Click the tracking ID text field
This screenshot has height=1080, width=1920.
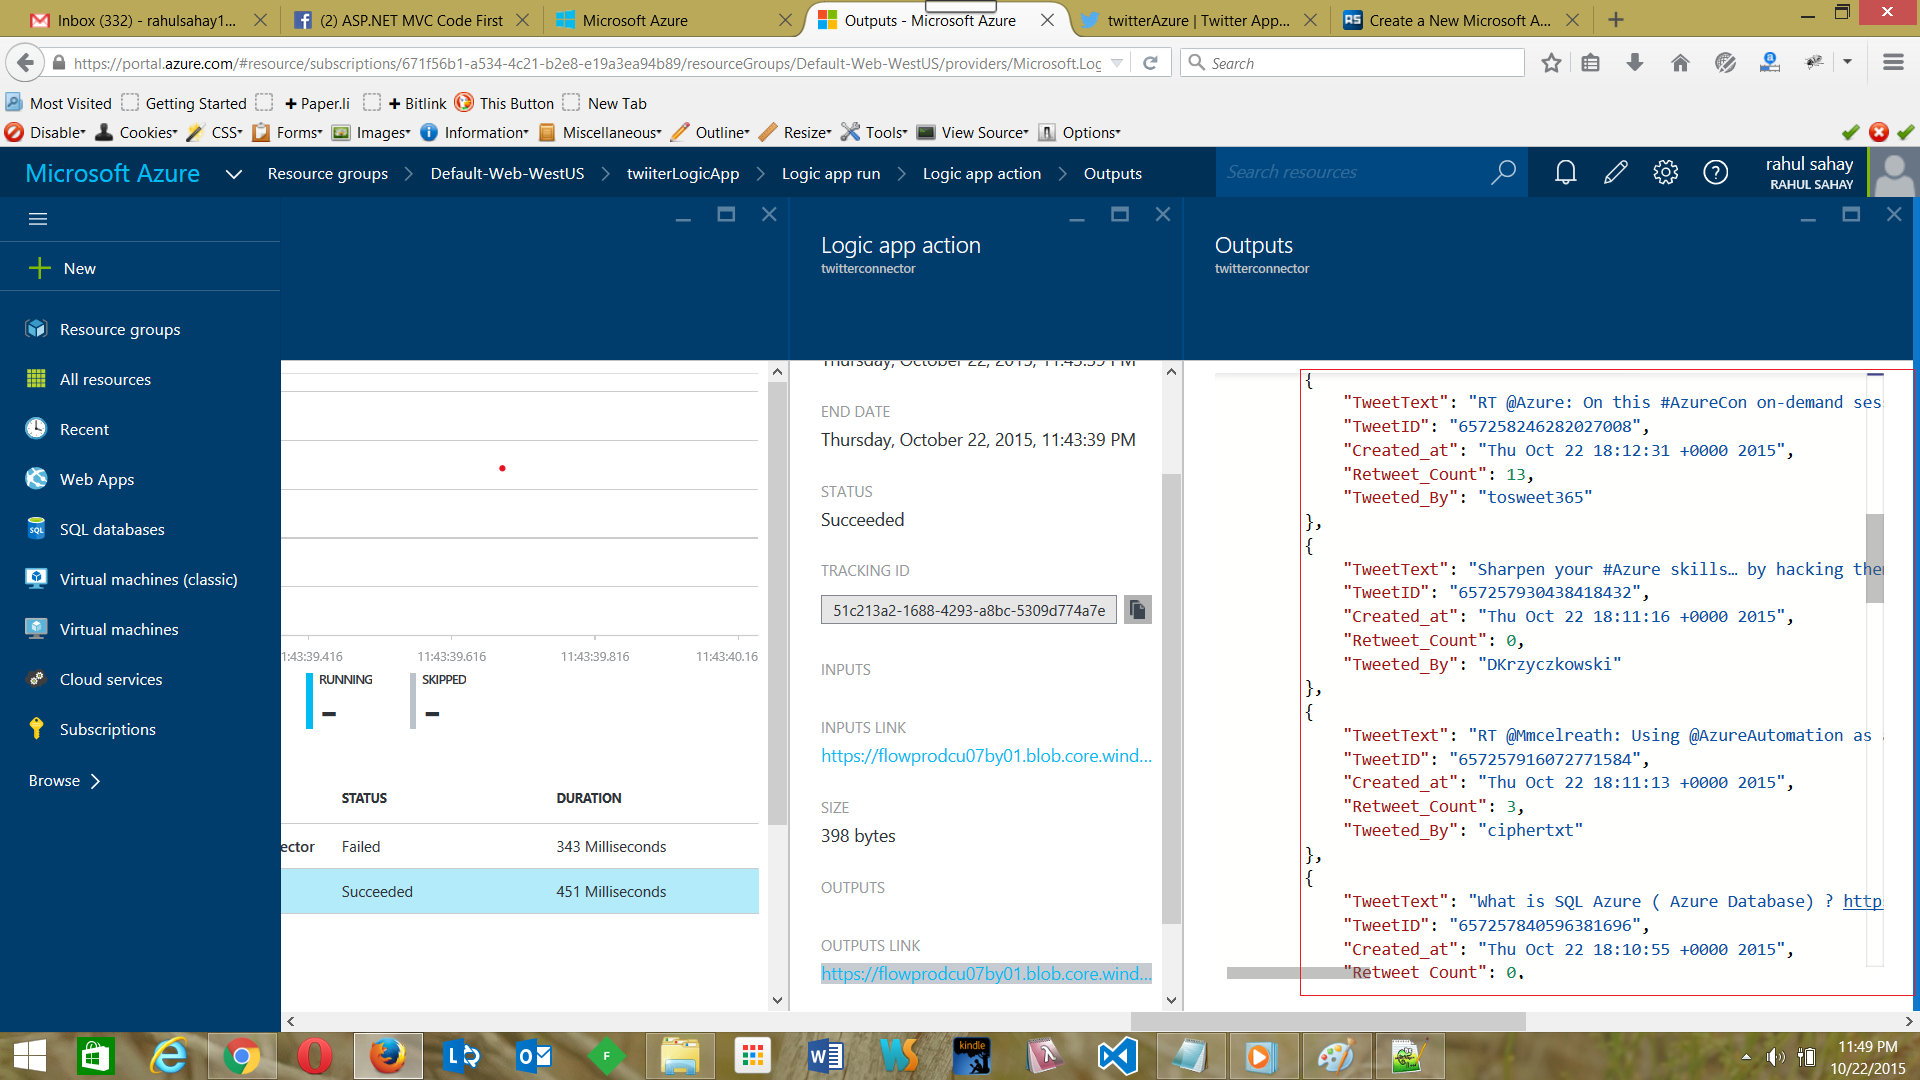point(968,610)
